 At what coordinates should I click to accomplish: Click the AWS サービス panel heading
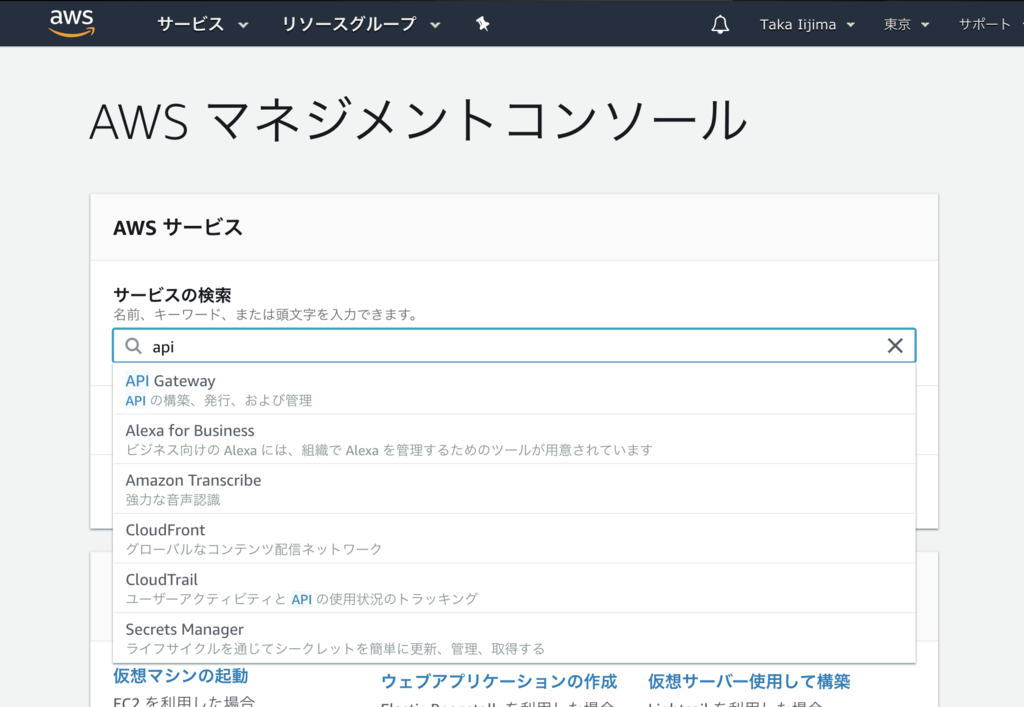click(178, 228)
